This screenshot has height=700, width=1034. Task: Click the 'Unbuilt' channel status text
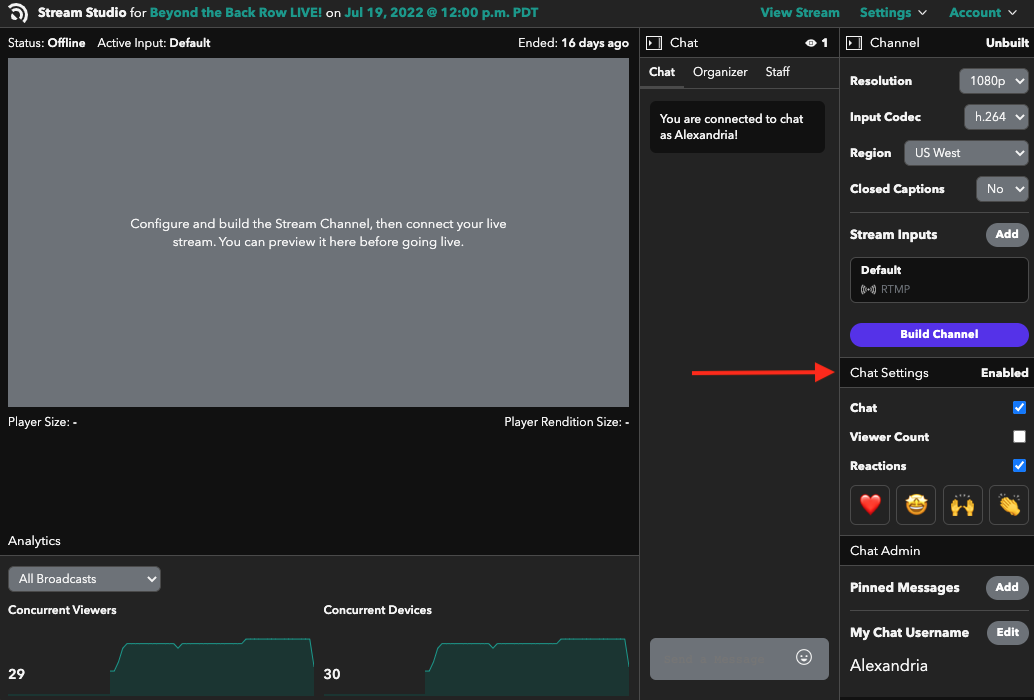click(1007, 43)
